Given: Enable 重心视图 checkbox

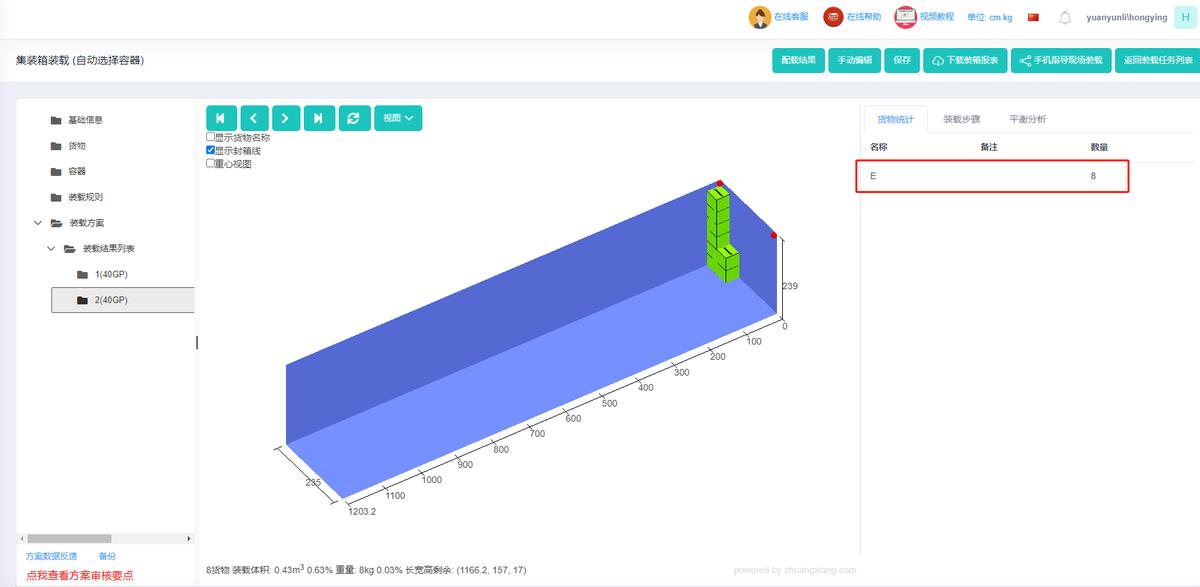Looking at the screenshot, I should coord(211,163).
